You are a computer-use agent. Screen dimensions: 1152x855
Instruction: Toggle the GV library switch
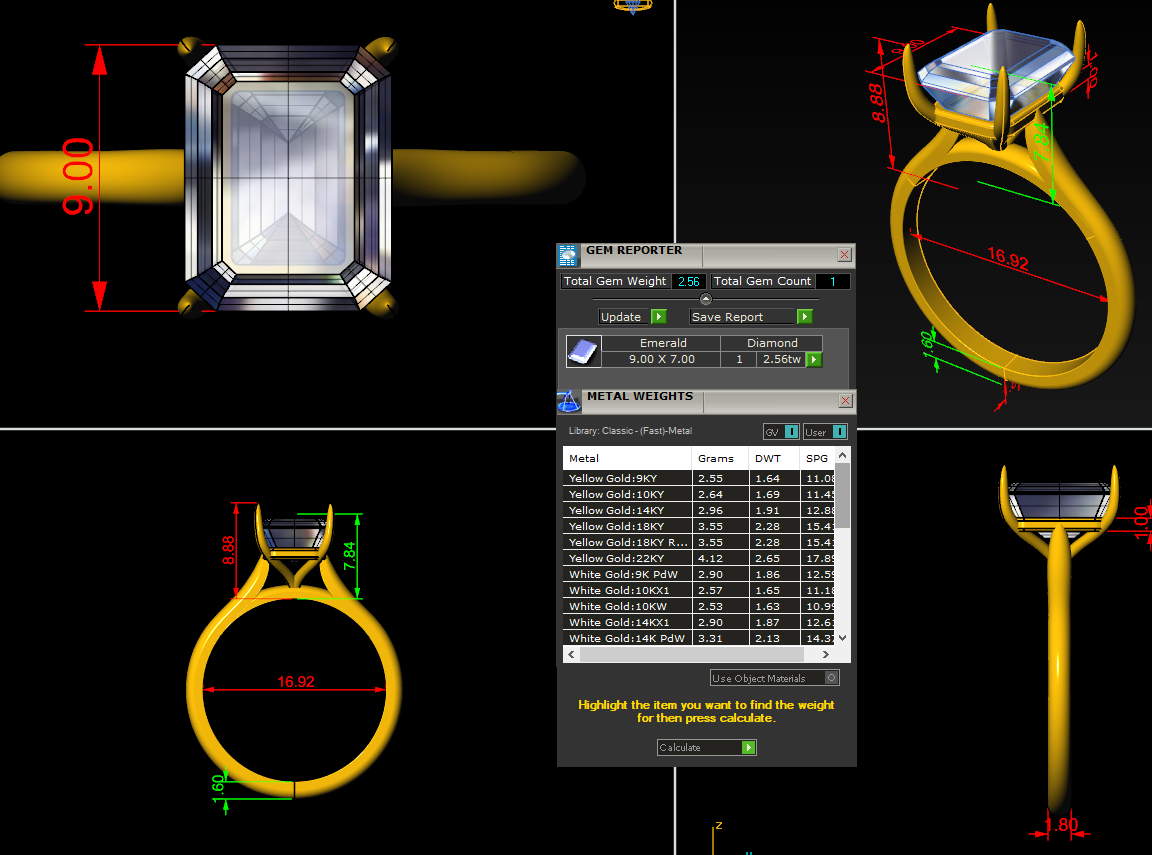[791, 432]
